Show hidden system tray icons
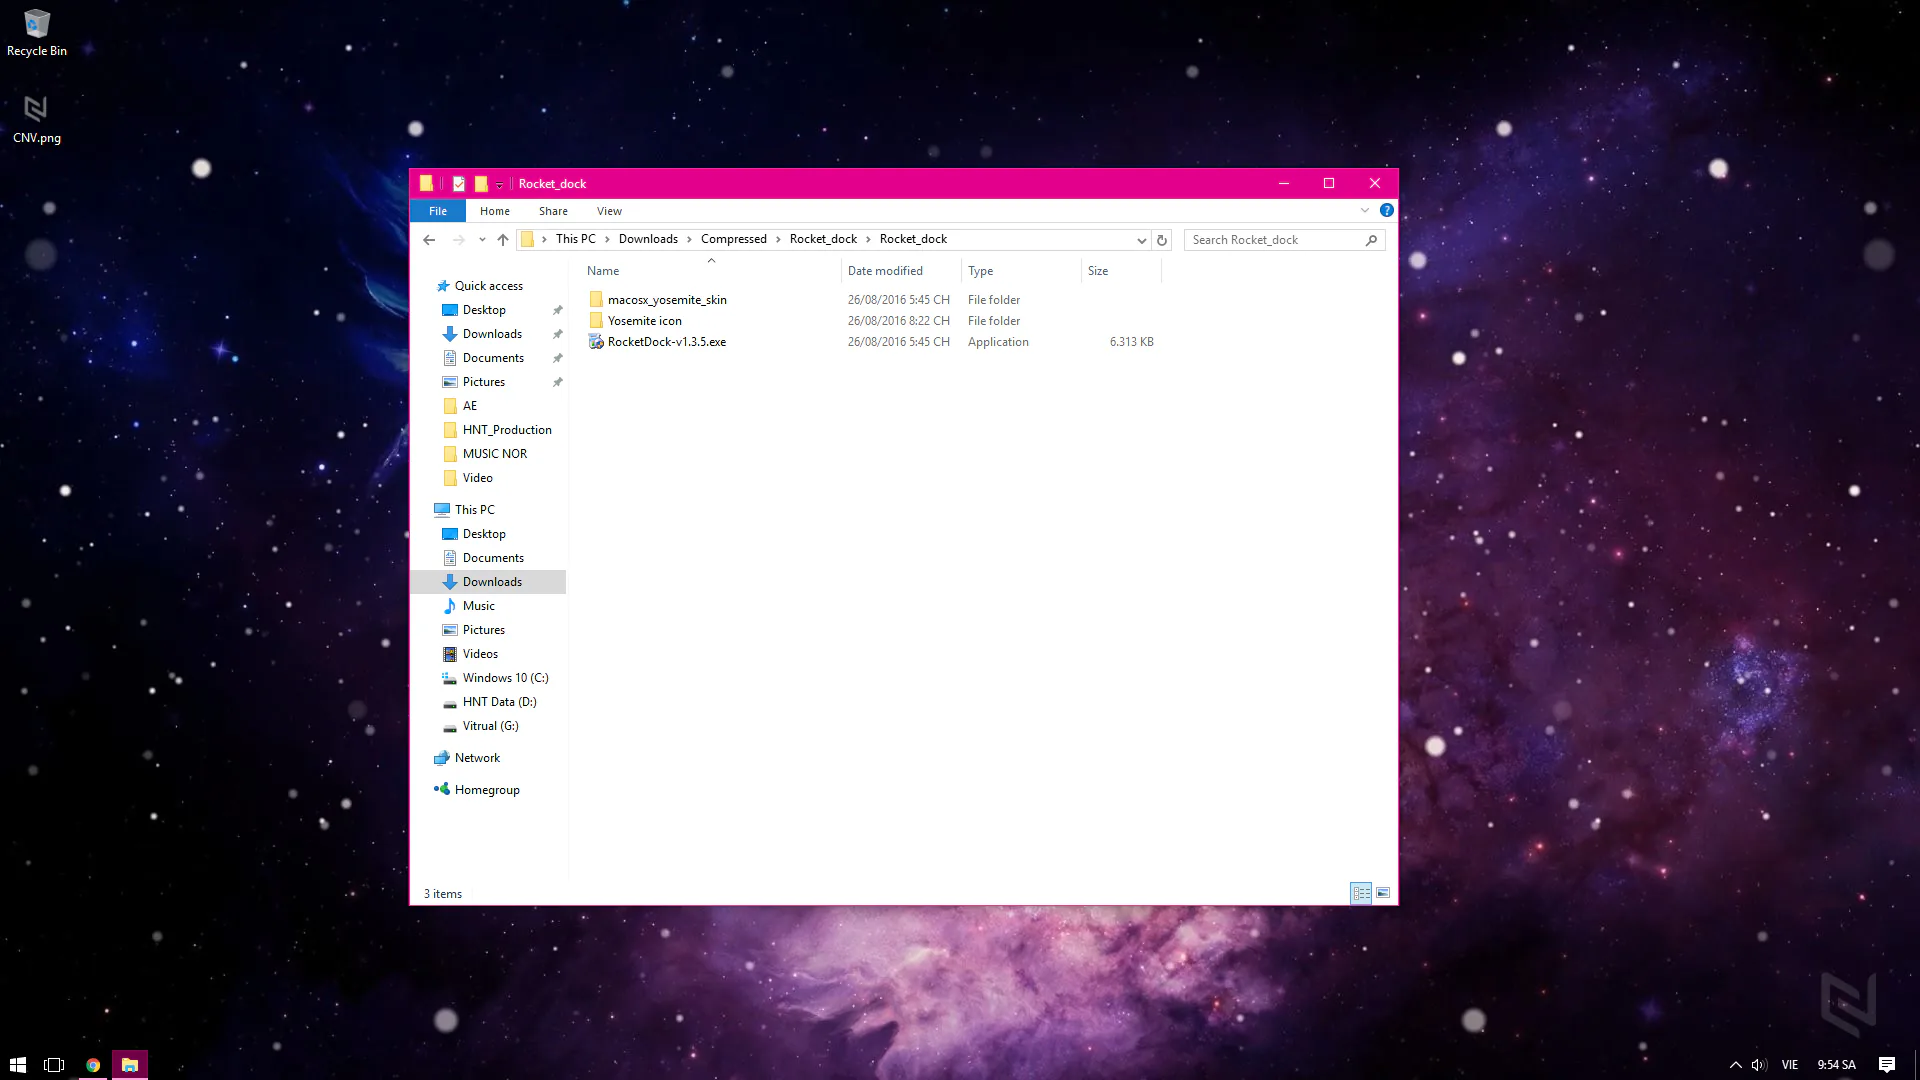 click(x=1736, y=1065)
